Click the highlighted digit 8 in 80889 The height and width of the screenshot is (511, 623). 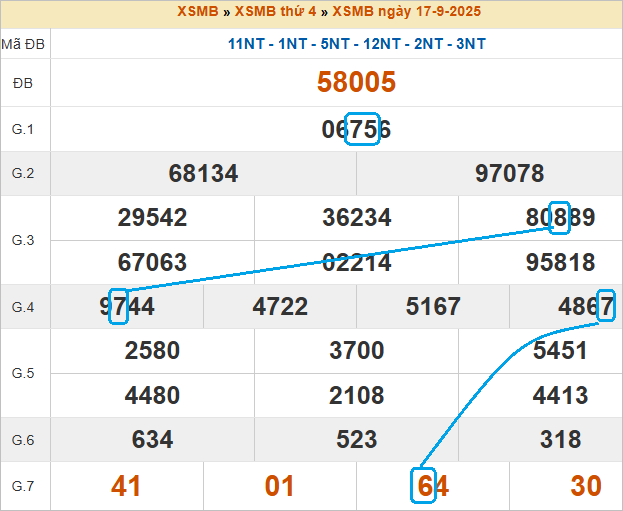pyautogui.click(x=560, y=218)
